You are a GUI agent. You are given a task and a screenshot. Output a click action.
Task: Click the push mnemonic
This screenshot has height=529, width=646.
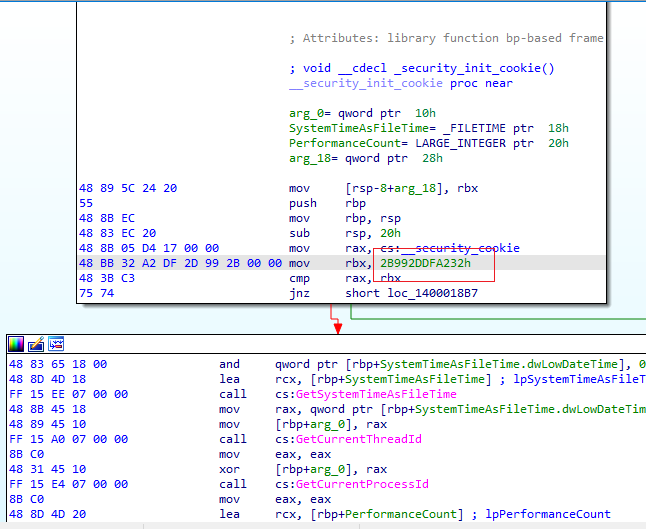pyautogui.click(x=303, y=203)
